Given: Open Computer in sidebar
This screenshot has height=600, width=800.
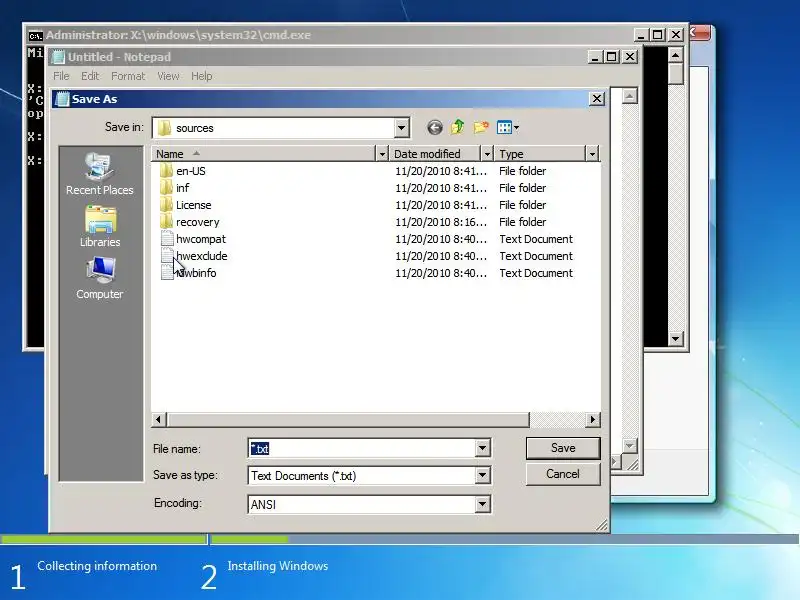Looking at the screenshot, I should point(99,278).
